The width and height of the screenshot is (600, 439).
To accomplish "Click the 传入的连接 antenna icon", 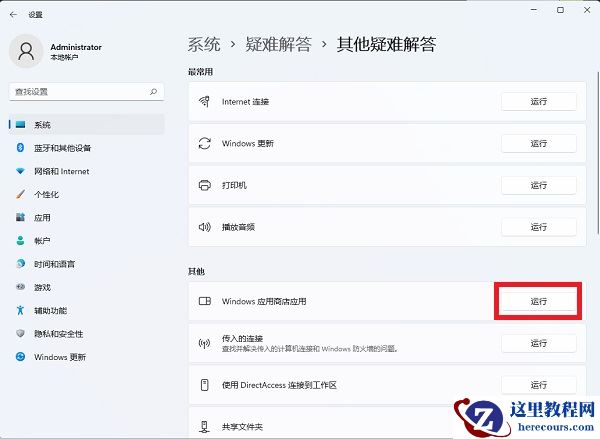I will (204, 343).
